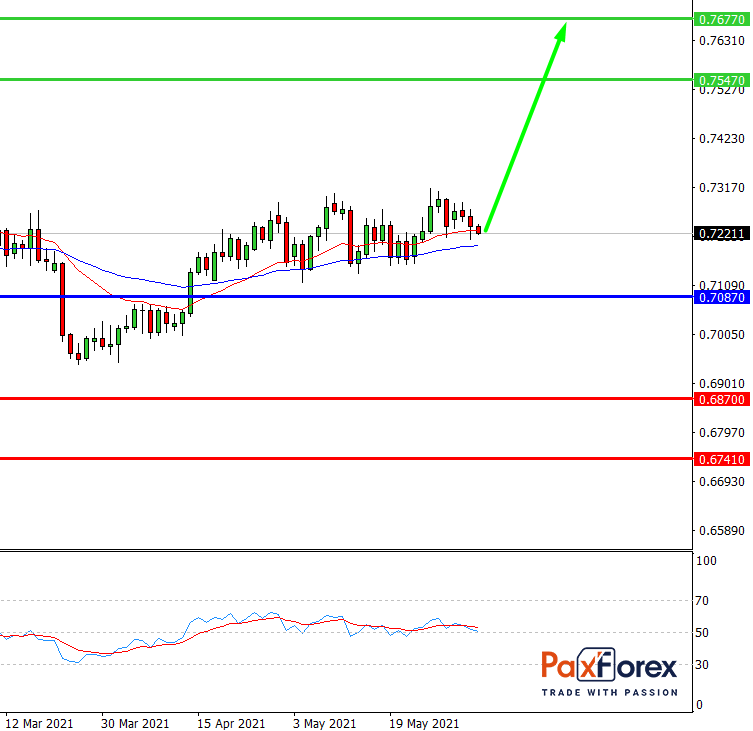Click the 0.74230 price axis value
The width and height of the screenshot is (753, 731).
pyautogui.click(x=722, y=139)
